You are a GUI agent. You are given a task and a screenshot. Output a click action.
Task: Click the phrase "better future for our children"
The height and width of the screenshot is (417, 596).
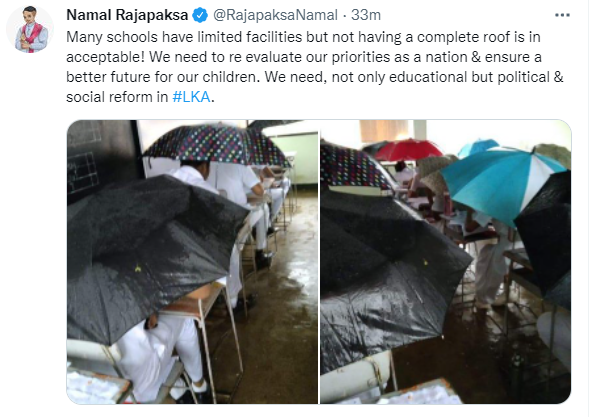coord(163,77)
